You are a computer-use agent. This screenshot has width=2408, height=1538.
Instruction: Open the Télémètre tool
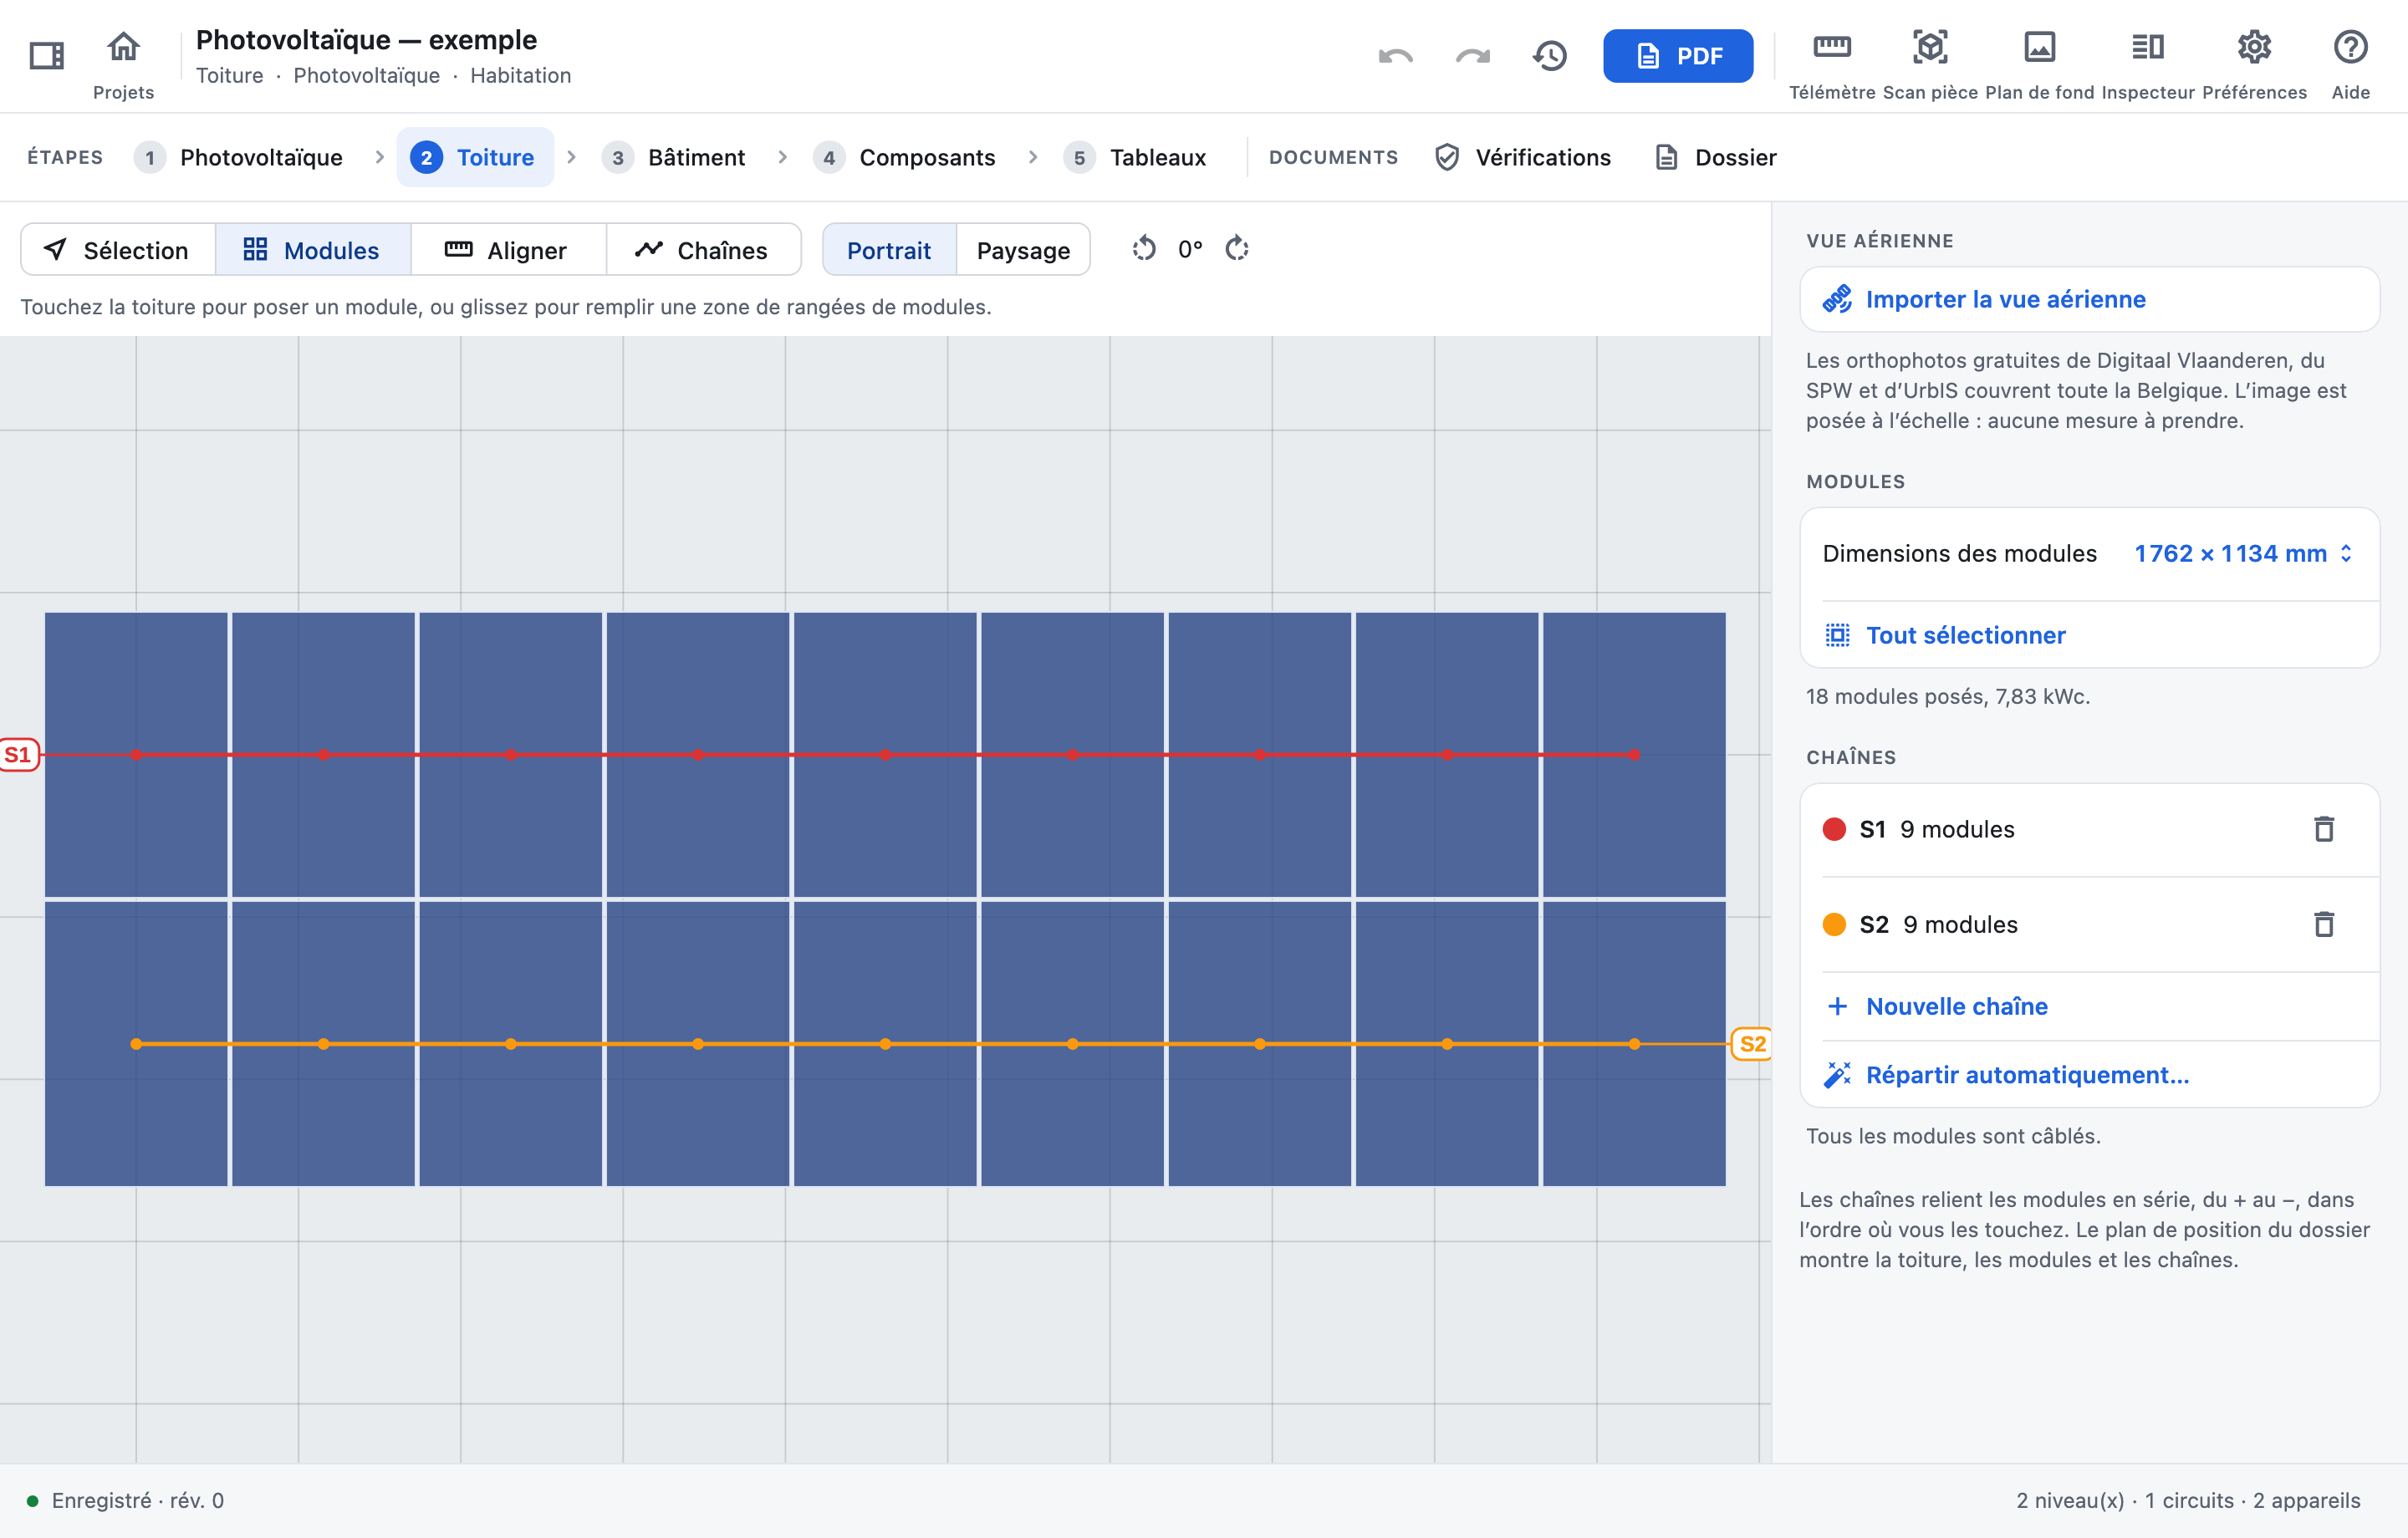[x=1831, y=64]
